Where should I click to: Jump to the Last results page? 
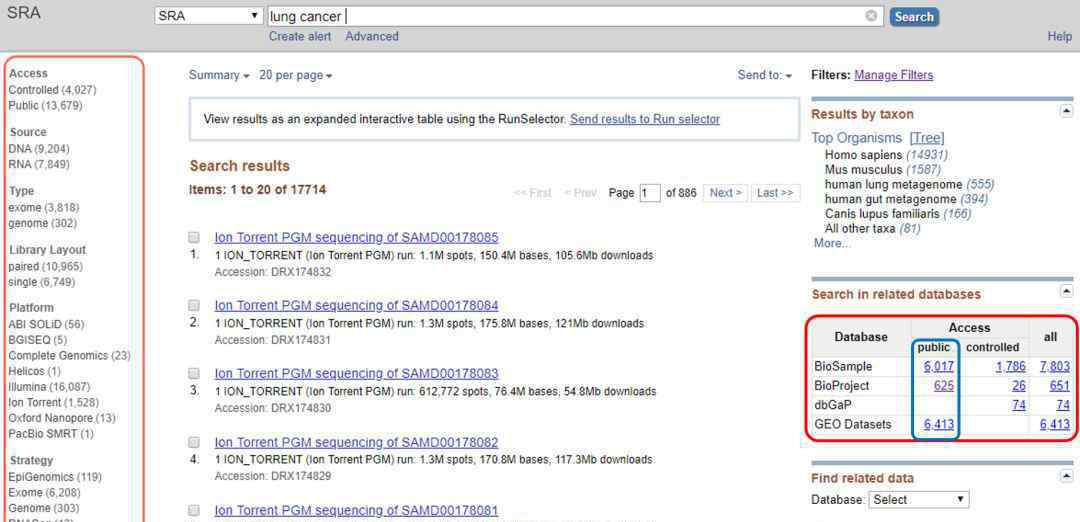tap(775, 193)
